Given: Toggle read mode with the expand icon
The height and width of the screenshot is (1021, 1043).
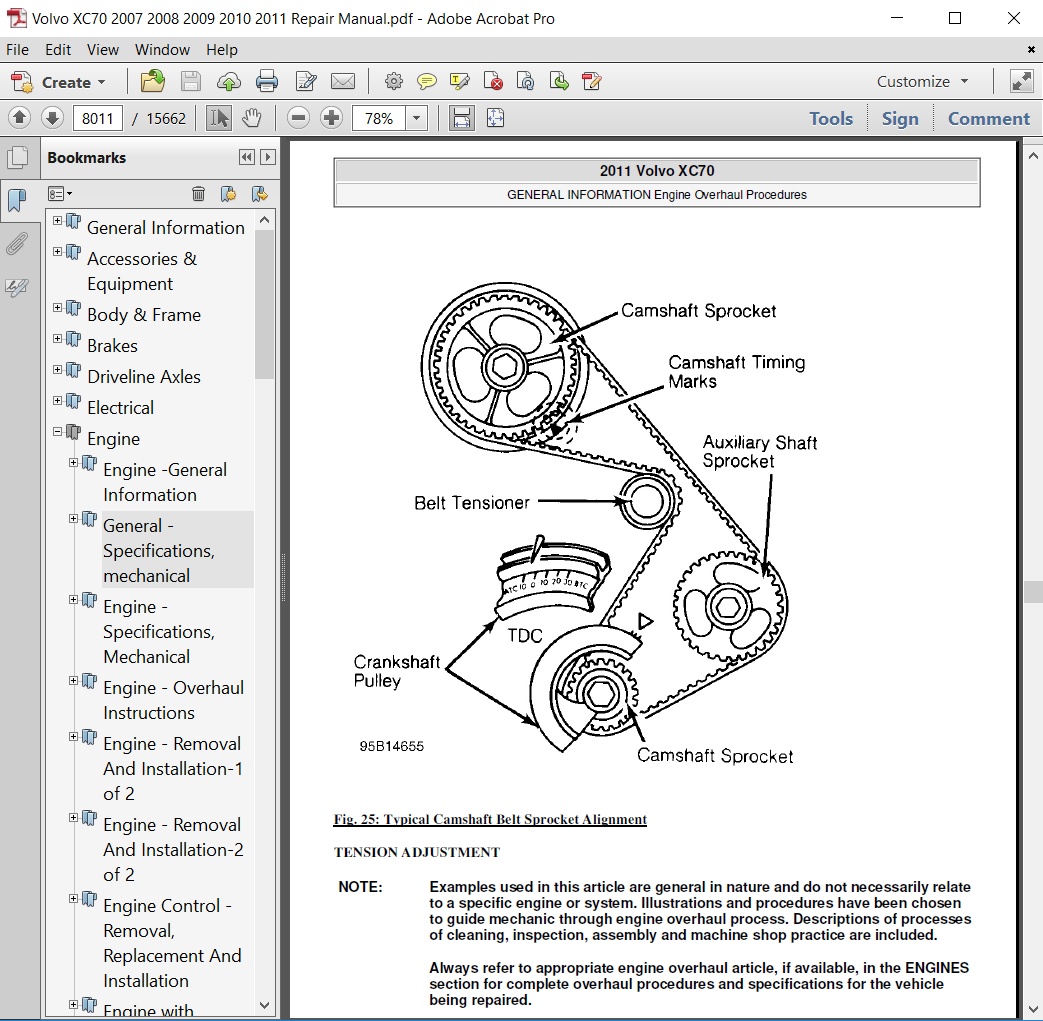Looking at the screenshot, I should click(1021, 81).
